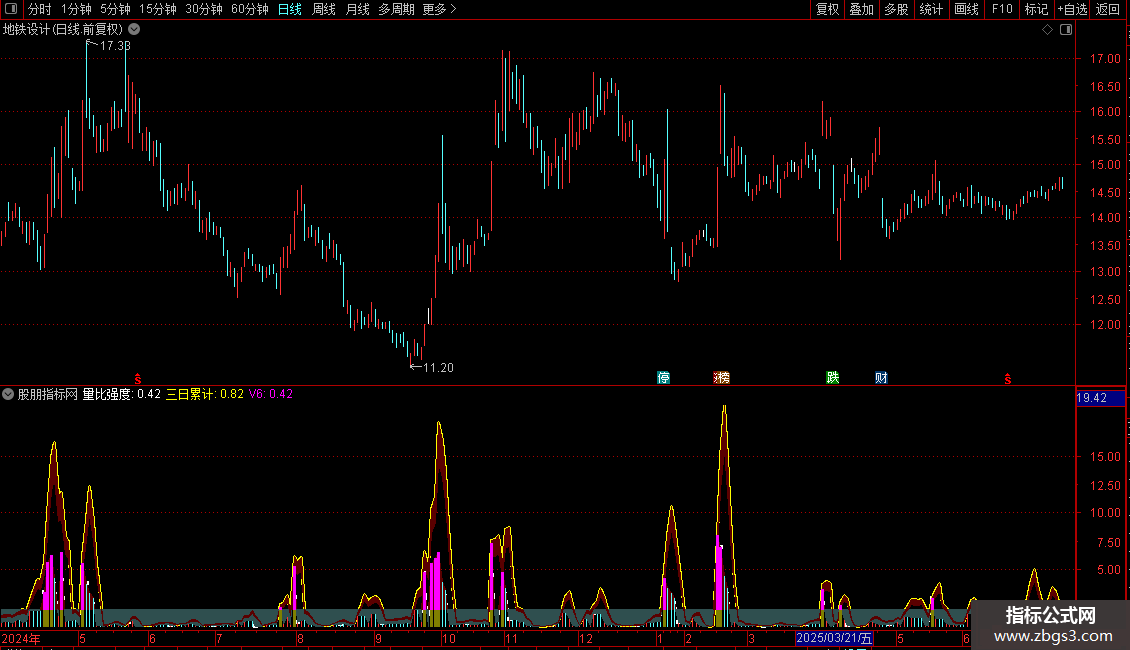The width and height of the screenshot is (1130, 650).
Task: Click the 17.00 price axis label
Action: (1105, 59)
